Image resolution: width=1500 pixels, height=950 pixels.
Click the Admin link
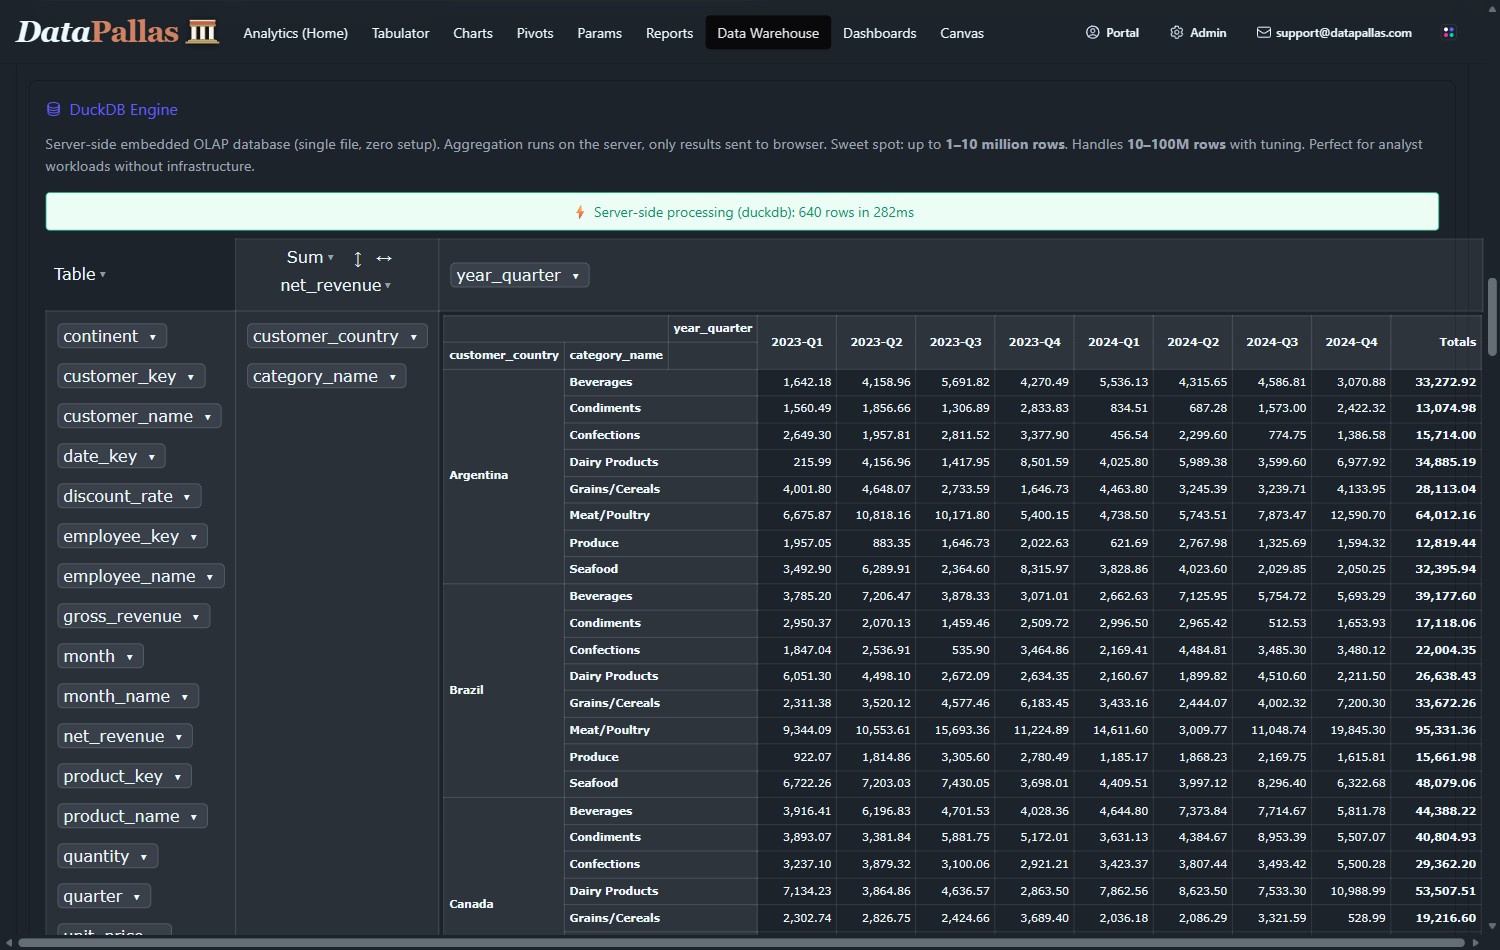coord(1198,32)
